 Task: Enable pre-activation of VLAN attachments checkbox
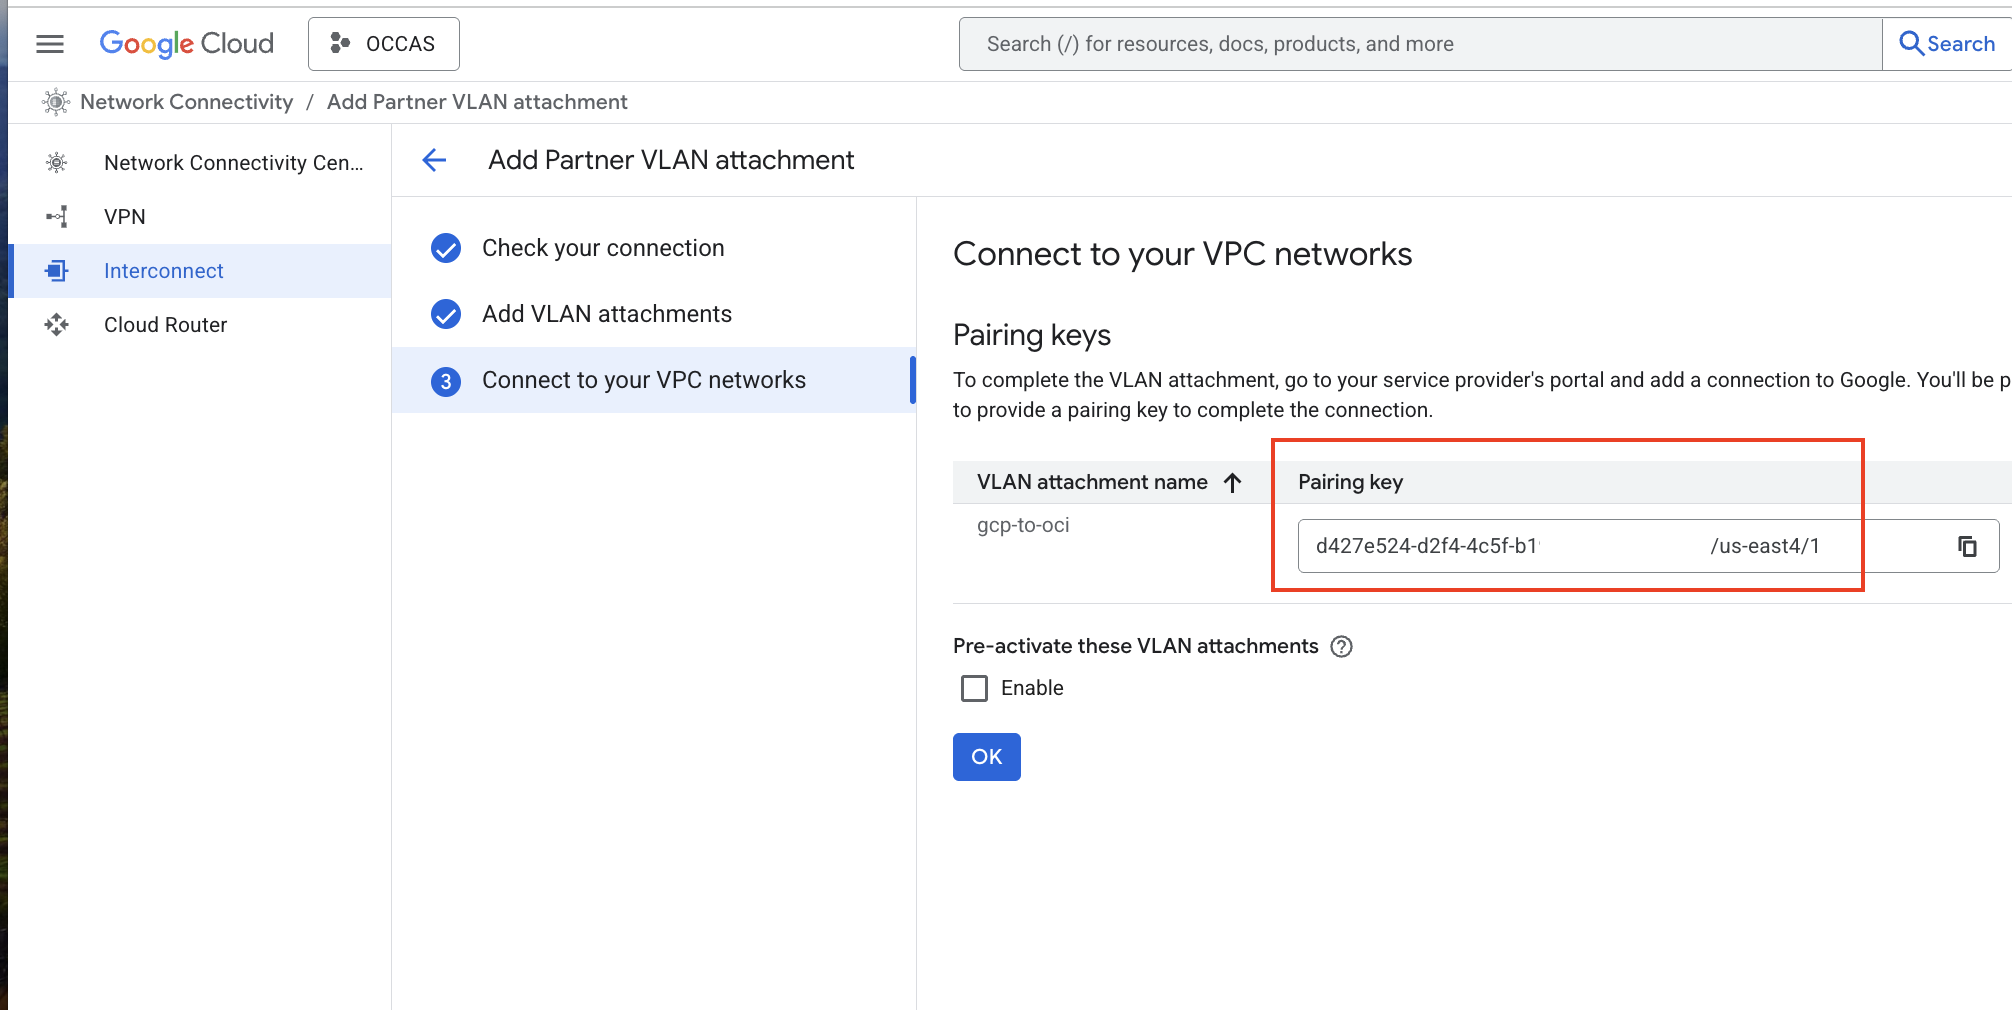[x=974, y=688]
